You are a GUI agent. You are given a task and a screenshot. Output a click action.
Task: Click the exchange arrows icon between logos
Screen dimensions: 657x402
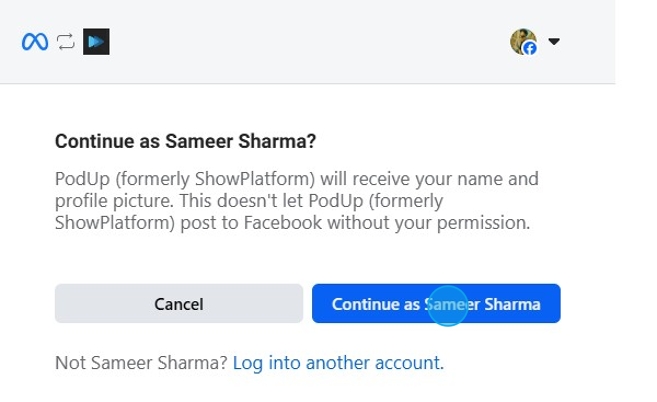coord(66,41)
